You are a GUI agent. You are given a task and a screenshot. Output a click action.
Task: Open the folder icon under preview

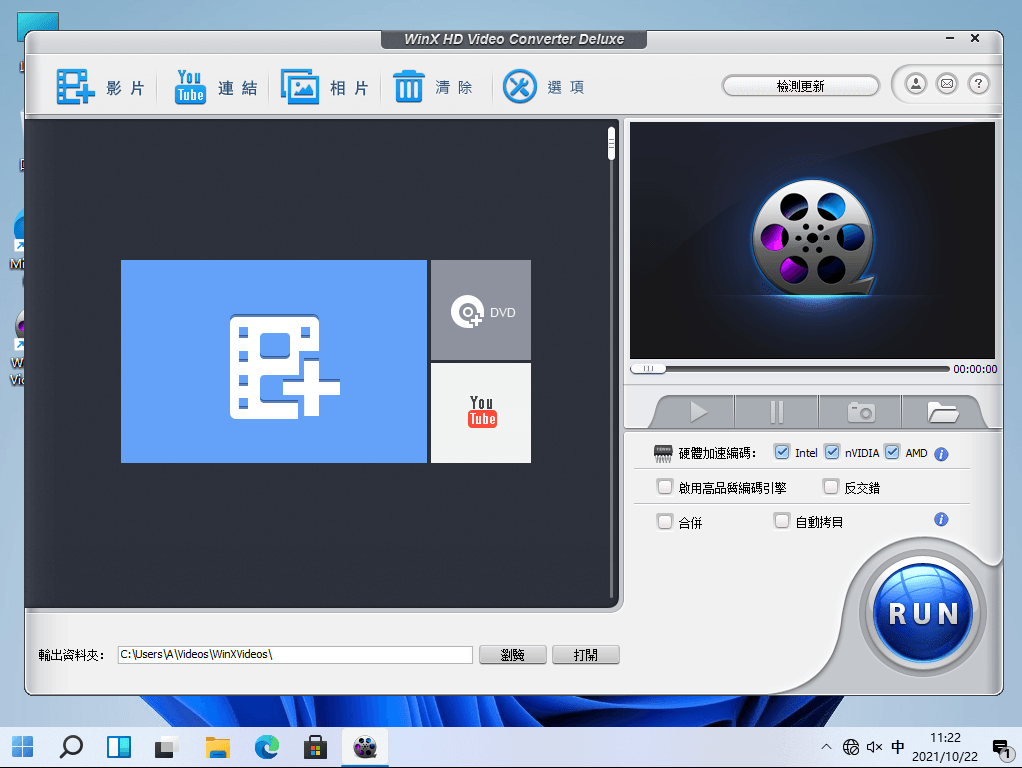pyautogui.click(x=942, y=412)
